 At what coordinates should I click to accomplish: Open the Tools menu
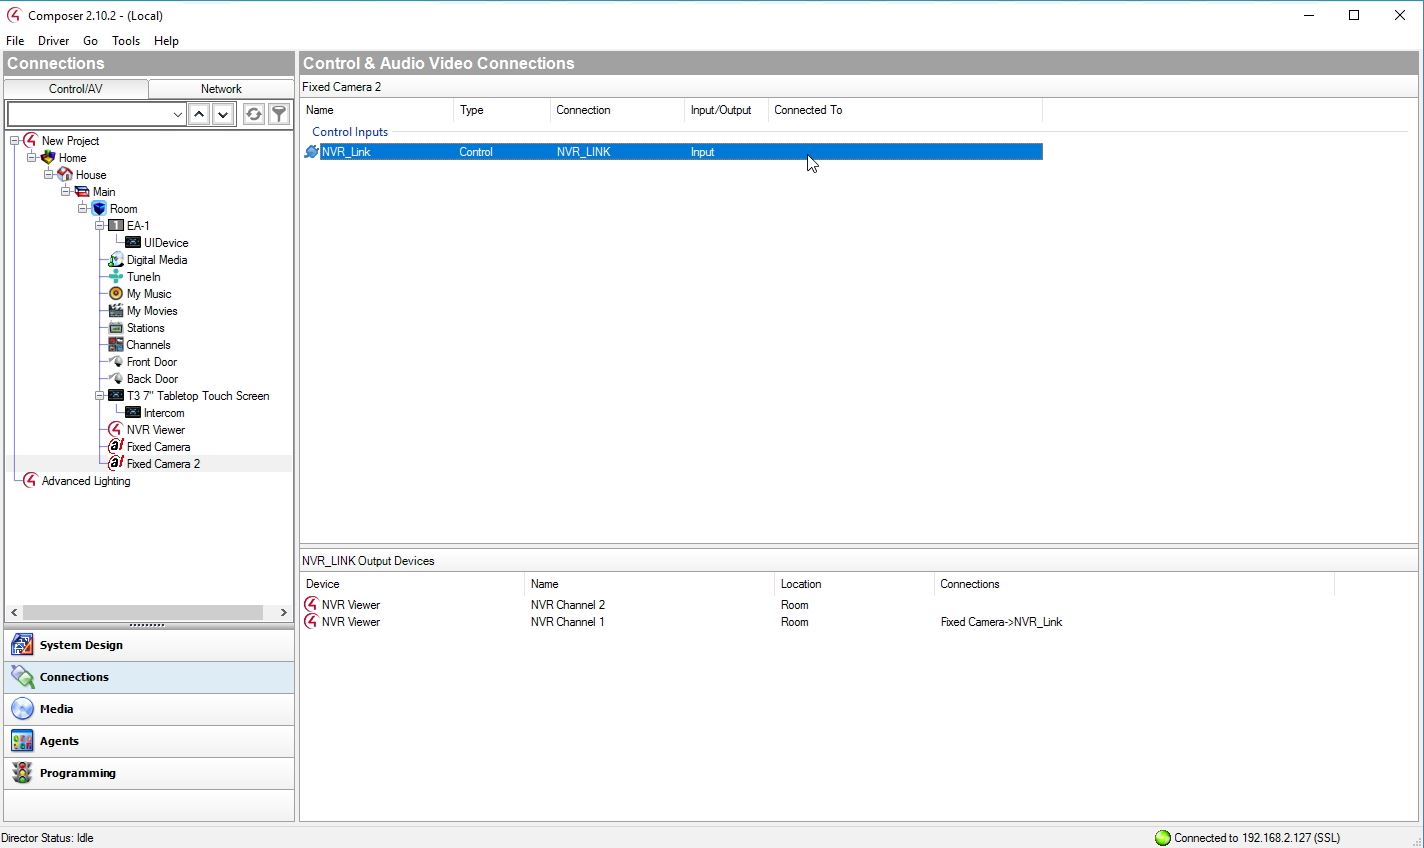[x=126, y=41]
